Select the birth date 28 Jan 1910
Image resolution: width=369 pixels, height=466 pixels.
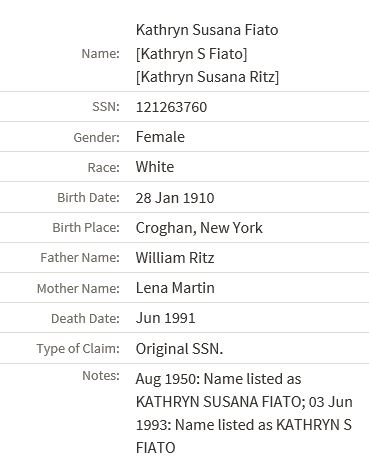coord(175,198)
